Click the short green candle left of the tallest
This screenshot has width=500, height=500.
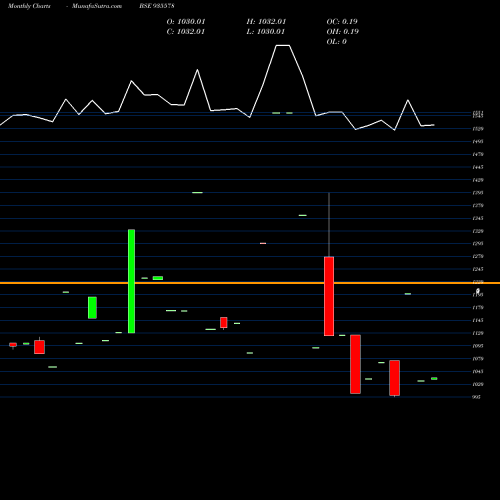point(92,308)
